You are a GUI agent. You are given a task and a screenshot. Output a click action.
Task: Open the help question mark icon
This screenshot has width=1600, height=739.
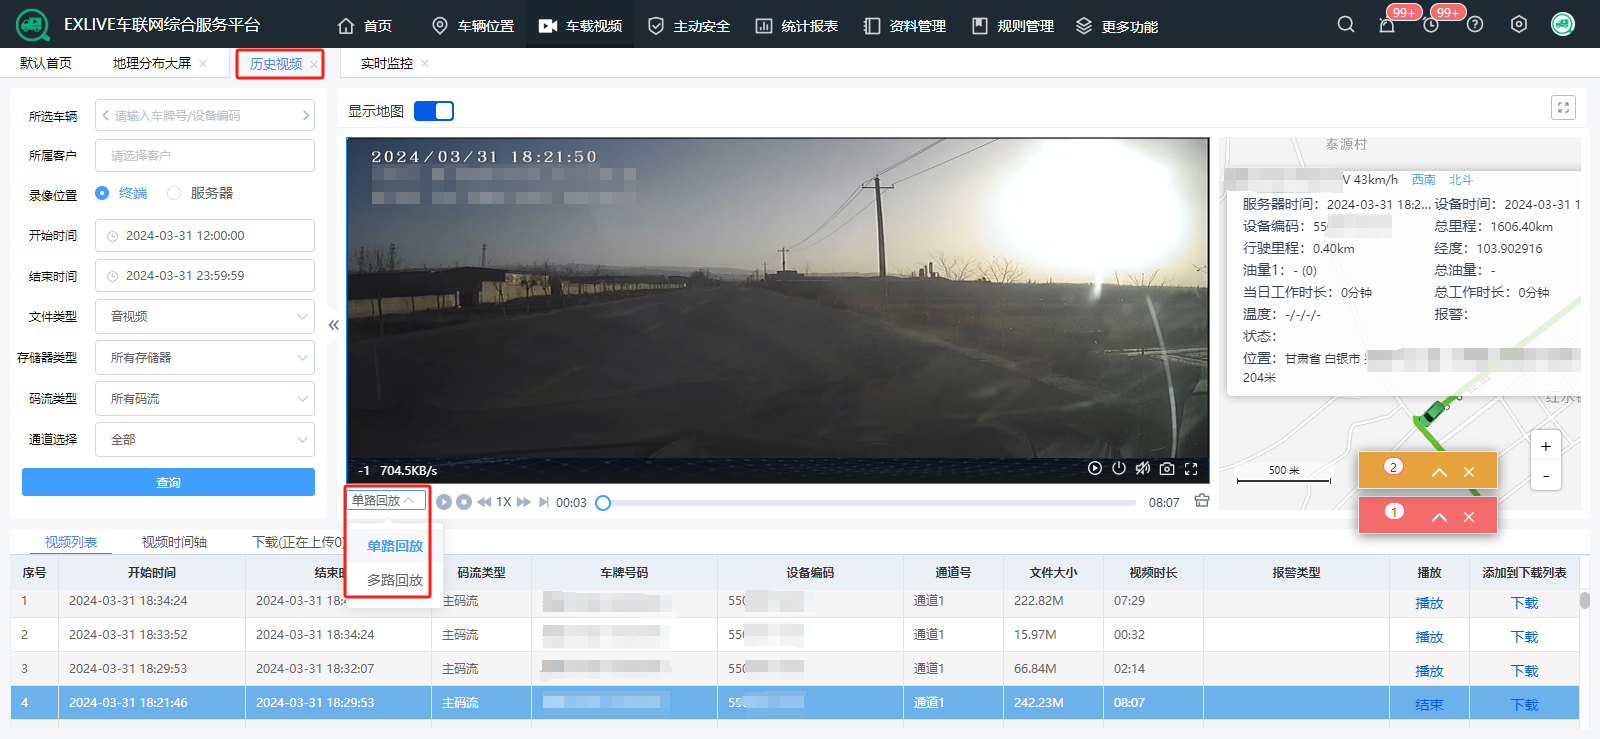click(1475, 25)
